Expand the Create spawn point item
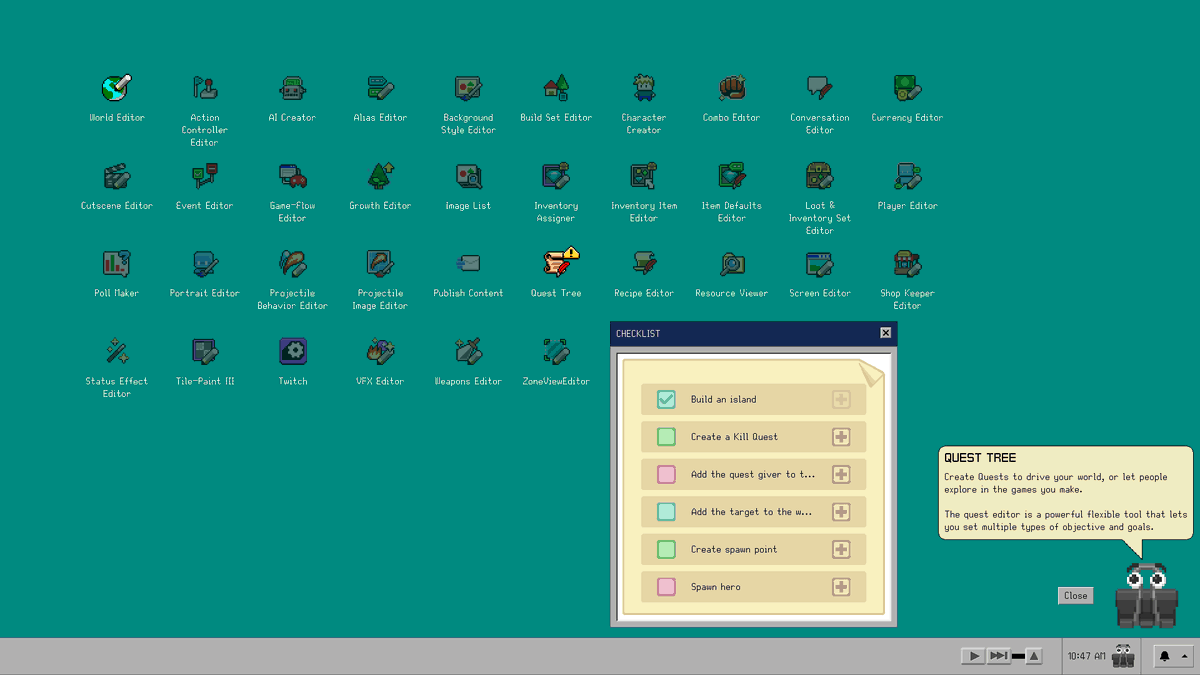1200x675 pixels. click(841, 549)
